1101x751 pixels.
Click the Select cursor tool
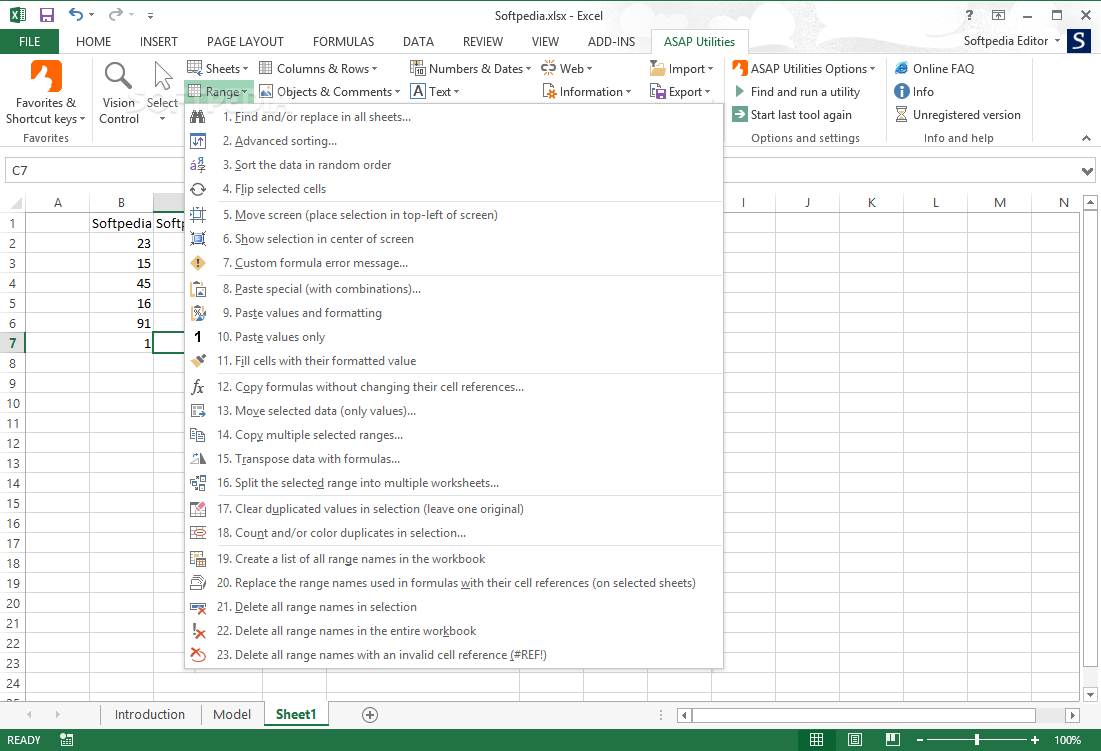(162, 76)
